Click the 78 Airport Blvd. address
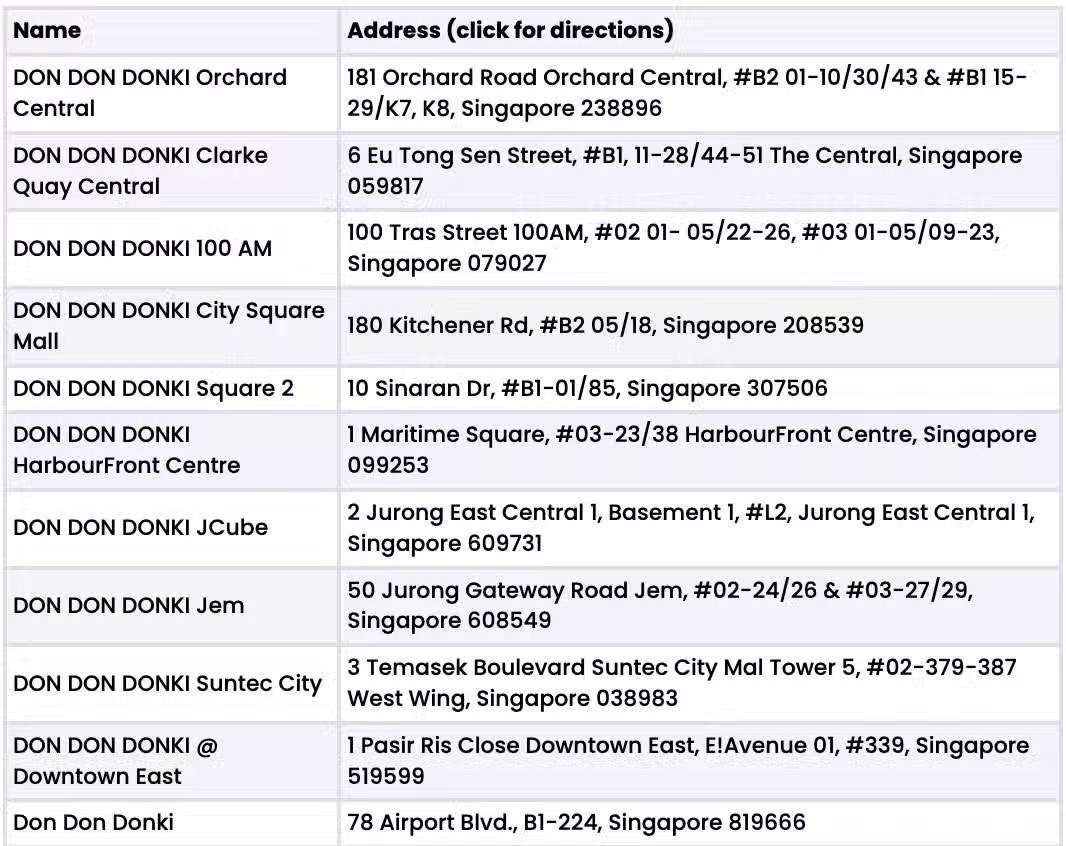 click(x=577, y=823)
